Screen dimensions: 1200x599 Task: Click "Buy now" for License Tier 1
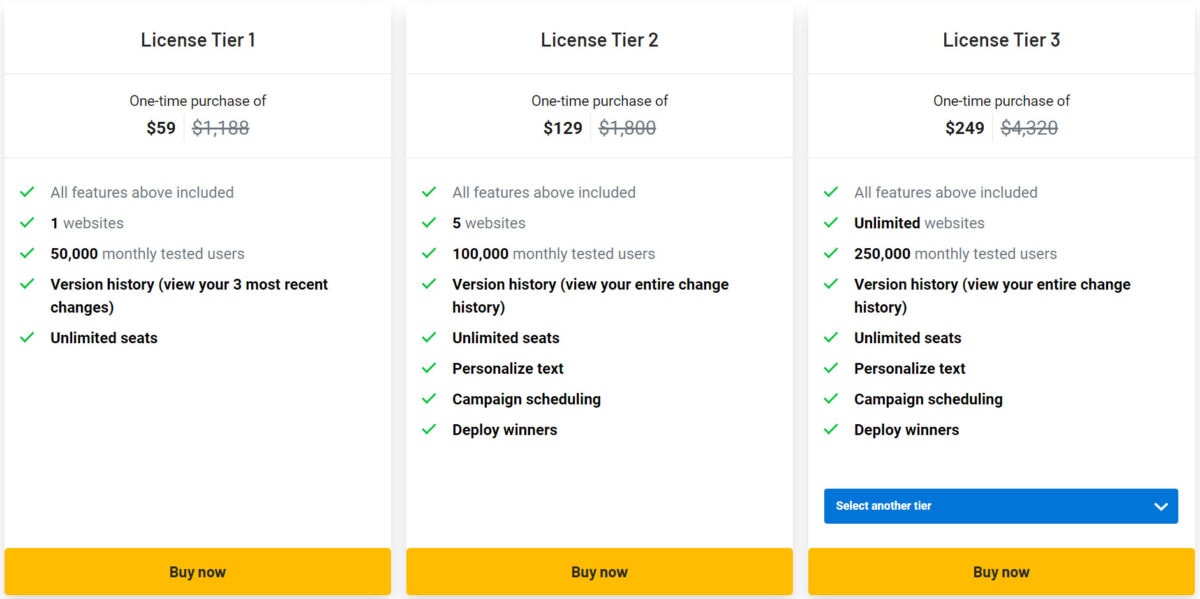pyautogui.click(x=197, y=571)
